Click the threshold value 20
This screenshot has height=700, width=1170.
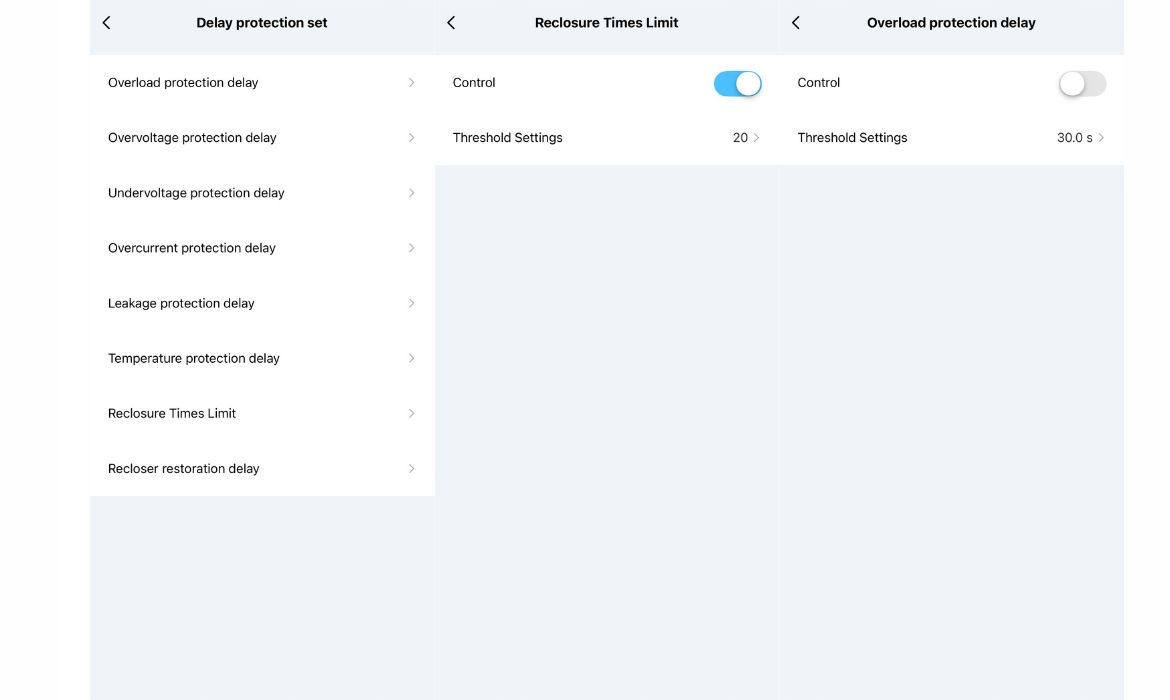739,137
